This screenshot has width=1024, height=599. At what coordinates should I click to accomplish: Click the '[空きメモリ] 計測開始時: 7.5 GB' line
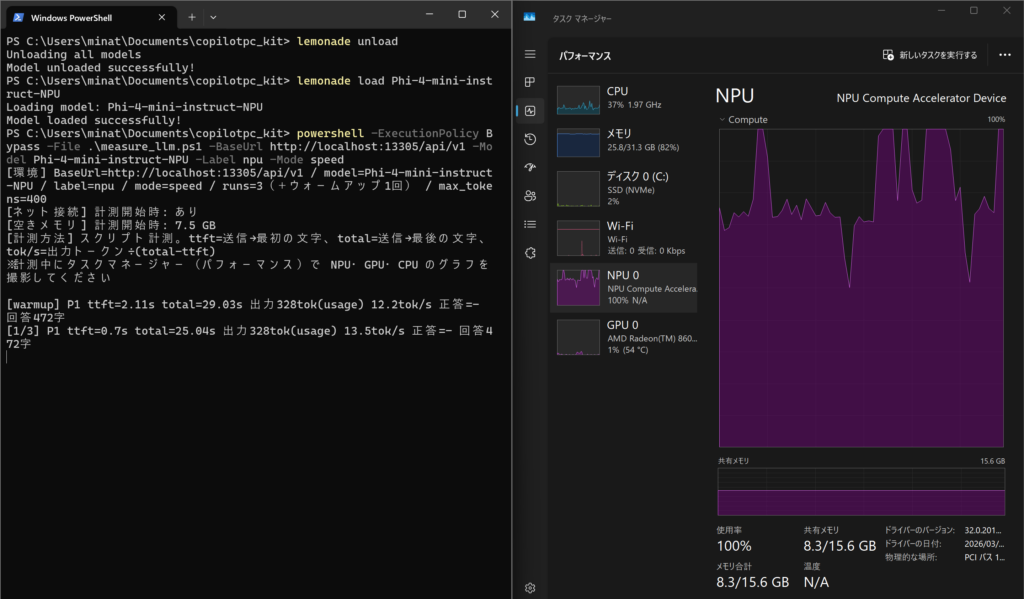(x=110, y=225)
